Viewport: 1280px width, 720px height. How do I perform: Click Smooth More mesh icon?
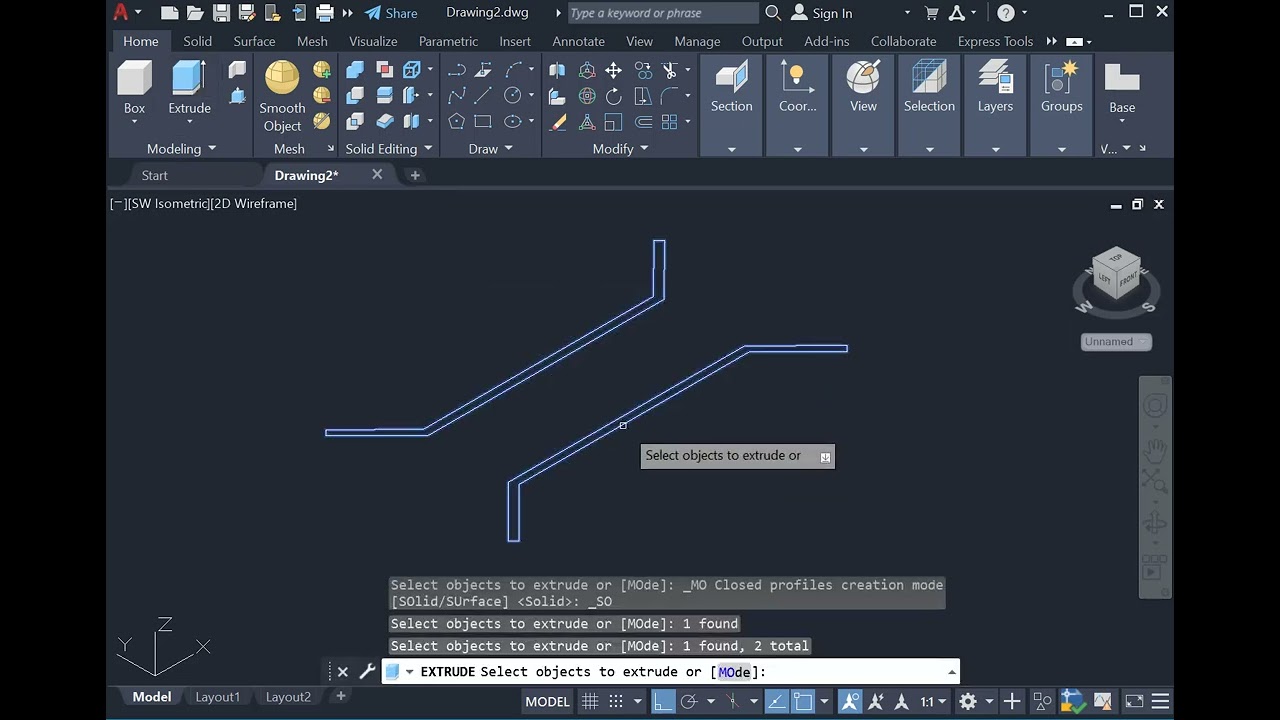[322, 70]
